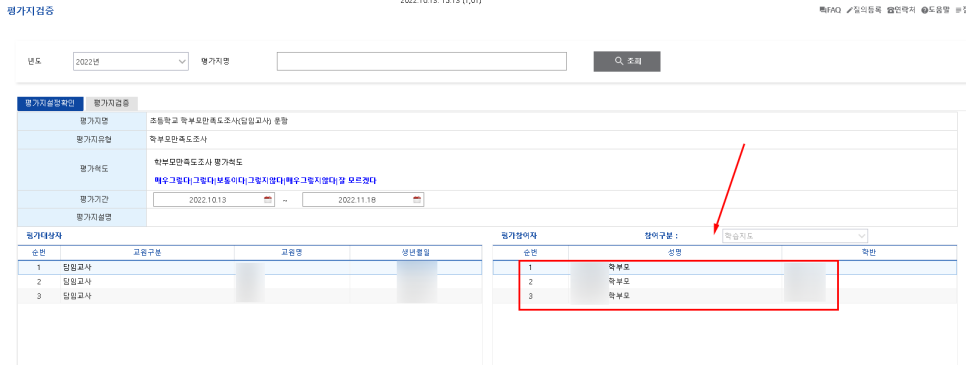Open 연락처 phone contact link
This screenshot has width=966, height=365.
pos(901,10)
